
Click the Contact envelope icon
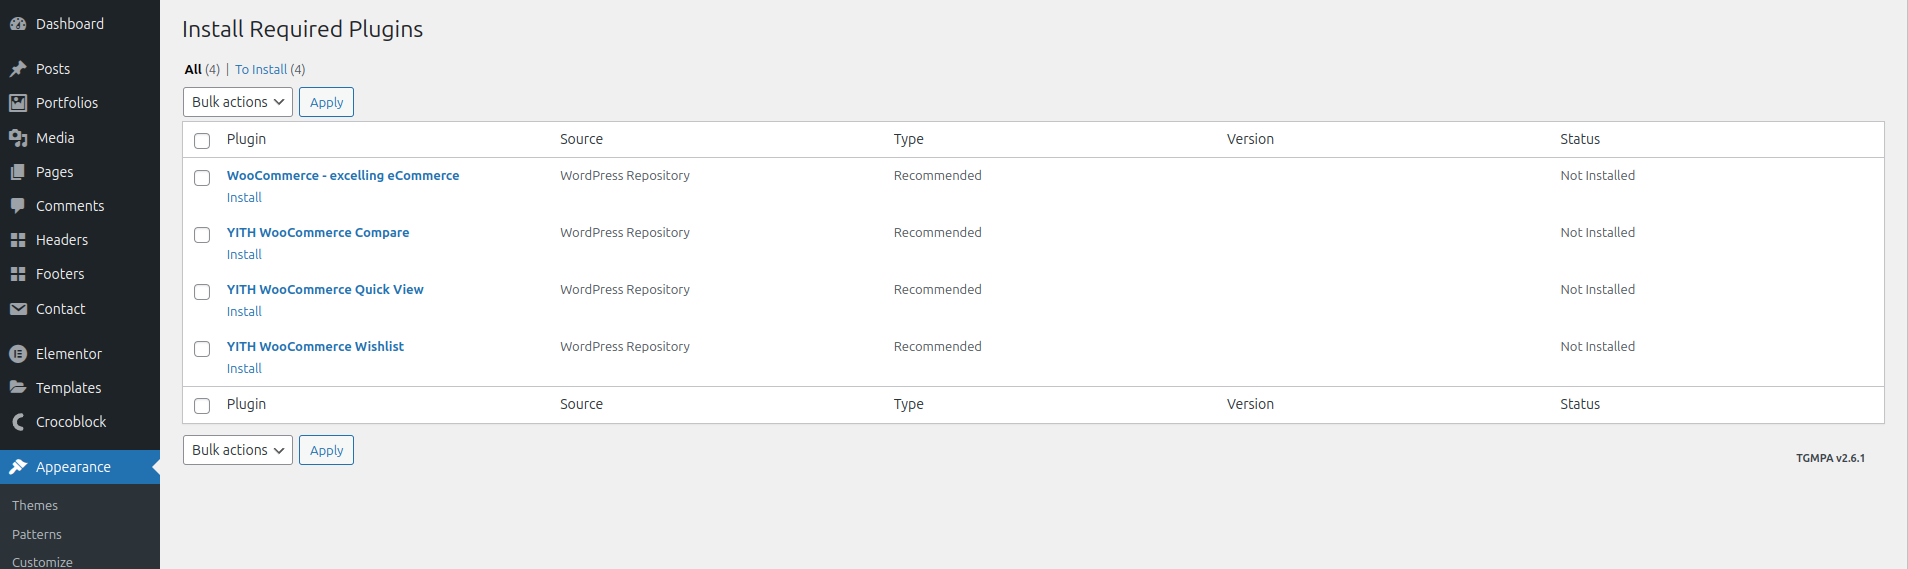point(18,309)
